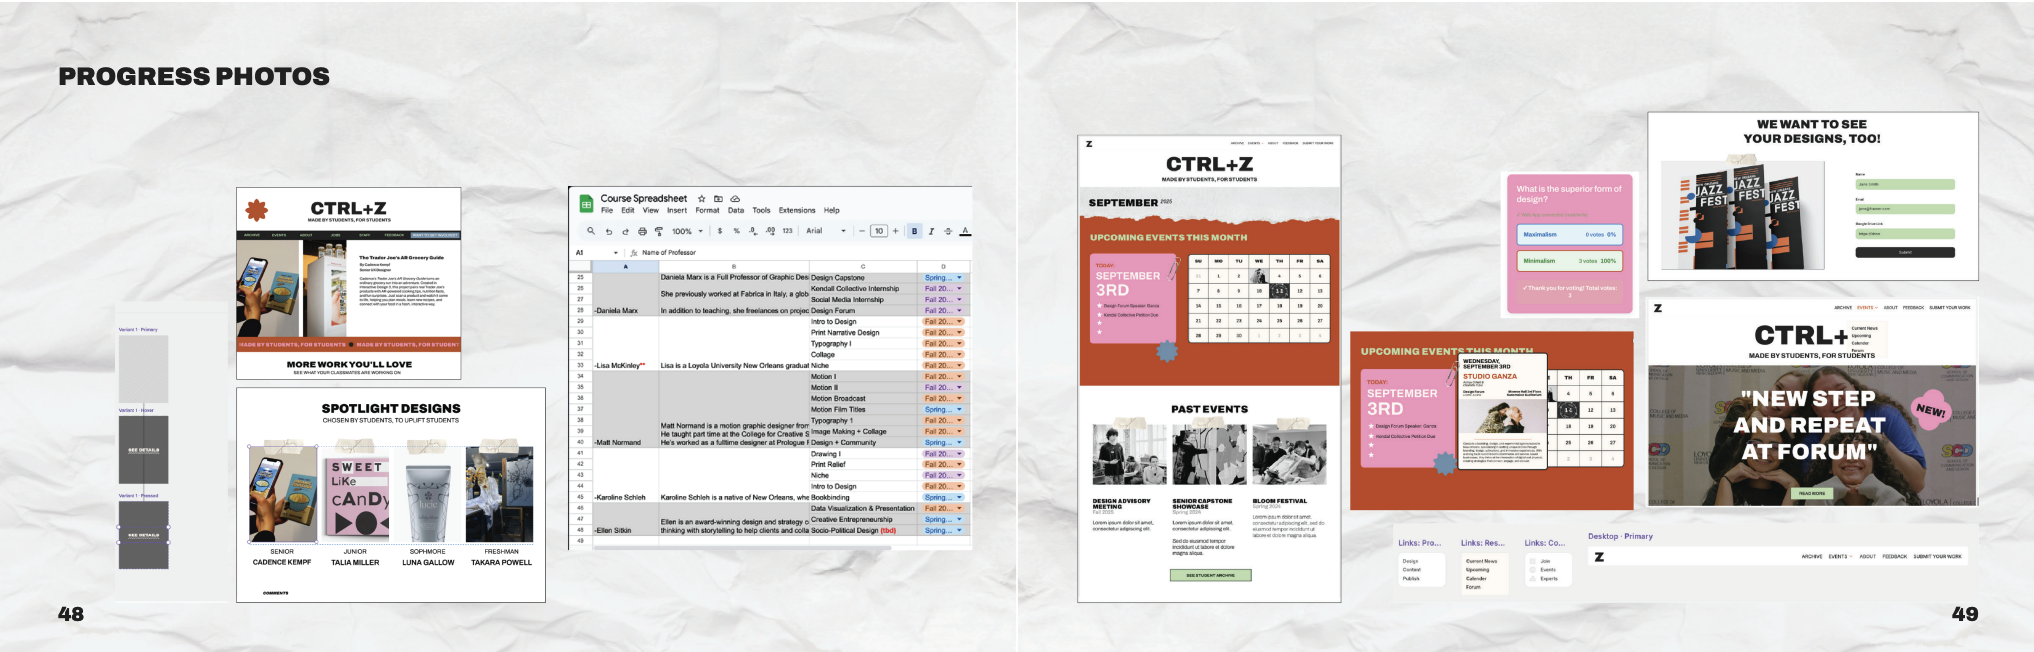Image resolution: width=2034 pixels, height=652 pixels.
Task: Click the Email field in design submission form
Action: tap(1905, 209)
